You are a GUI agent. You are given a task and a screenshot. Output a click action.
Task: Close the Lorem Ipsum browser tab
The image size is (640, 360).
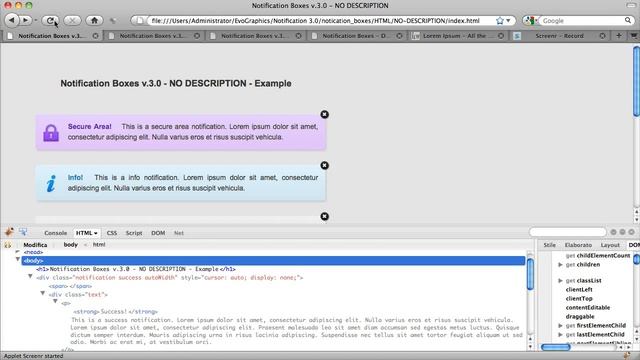coord(501,36)
